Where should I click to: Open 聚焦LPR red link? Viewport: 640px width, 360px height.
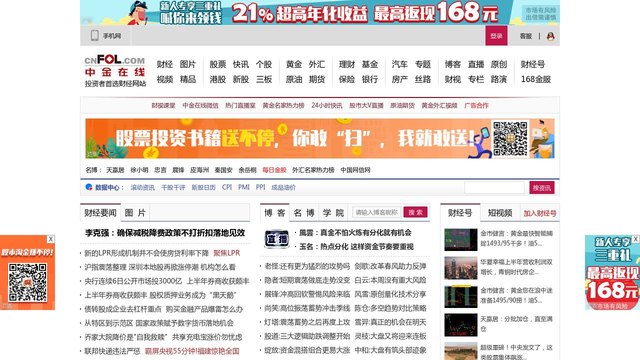(227, 253)
